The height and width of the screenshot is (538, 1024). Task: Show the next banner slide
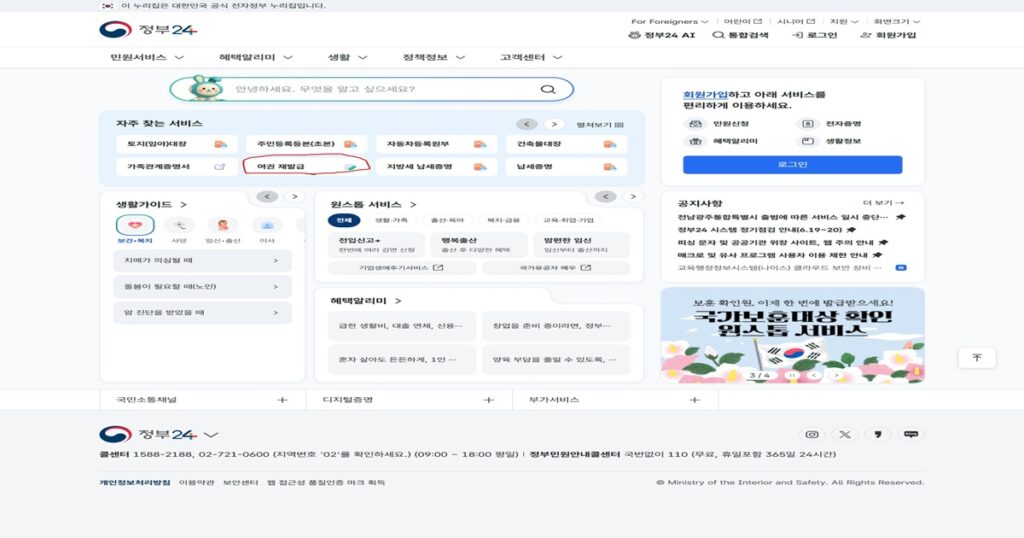coord(836,375)
